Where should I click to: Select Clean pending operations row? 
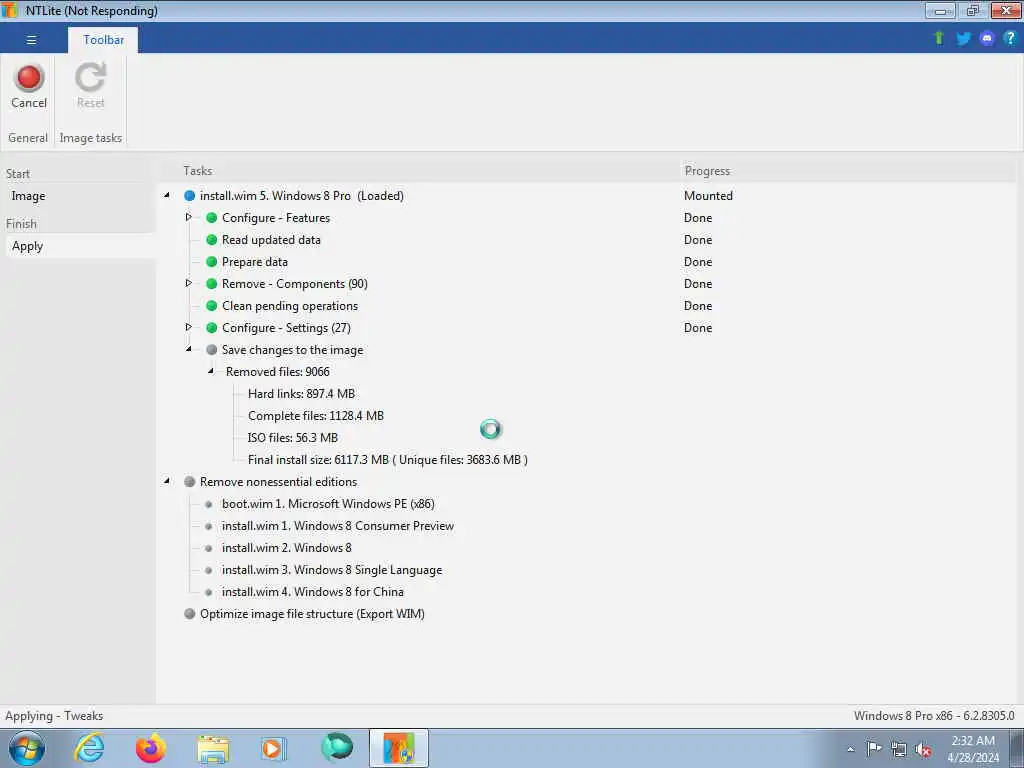pyautogui.click(x=290, y=306)
